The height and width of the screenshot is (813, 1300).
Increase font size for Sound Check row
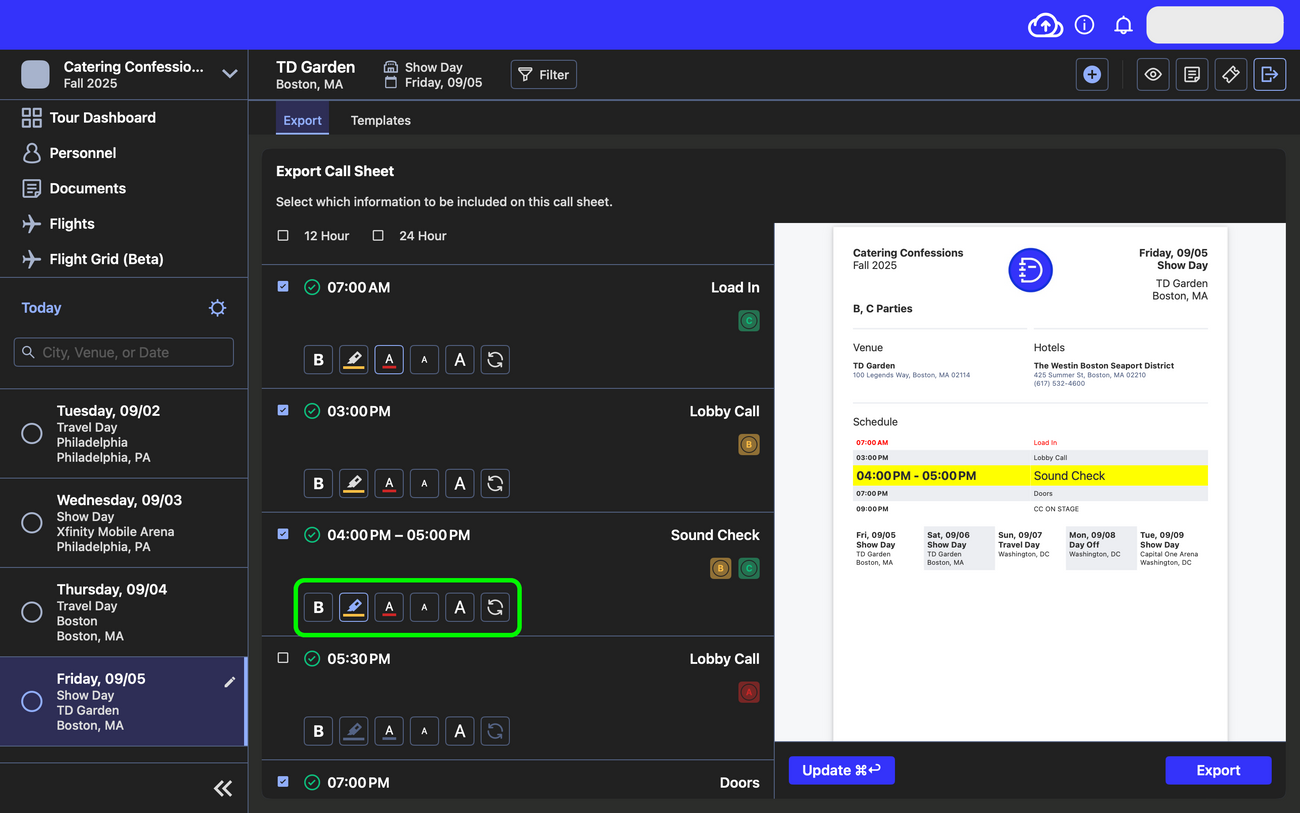click(x=460, y=607)
